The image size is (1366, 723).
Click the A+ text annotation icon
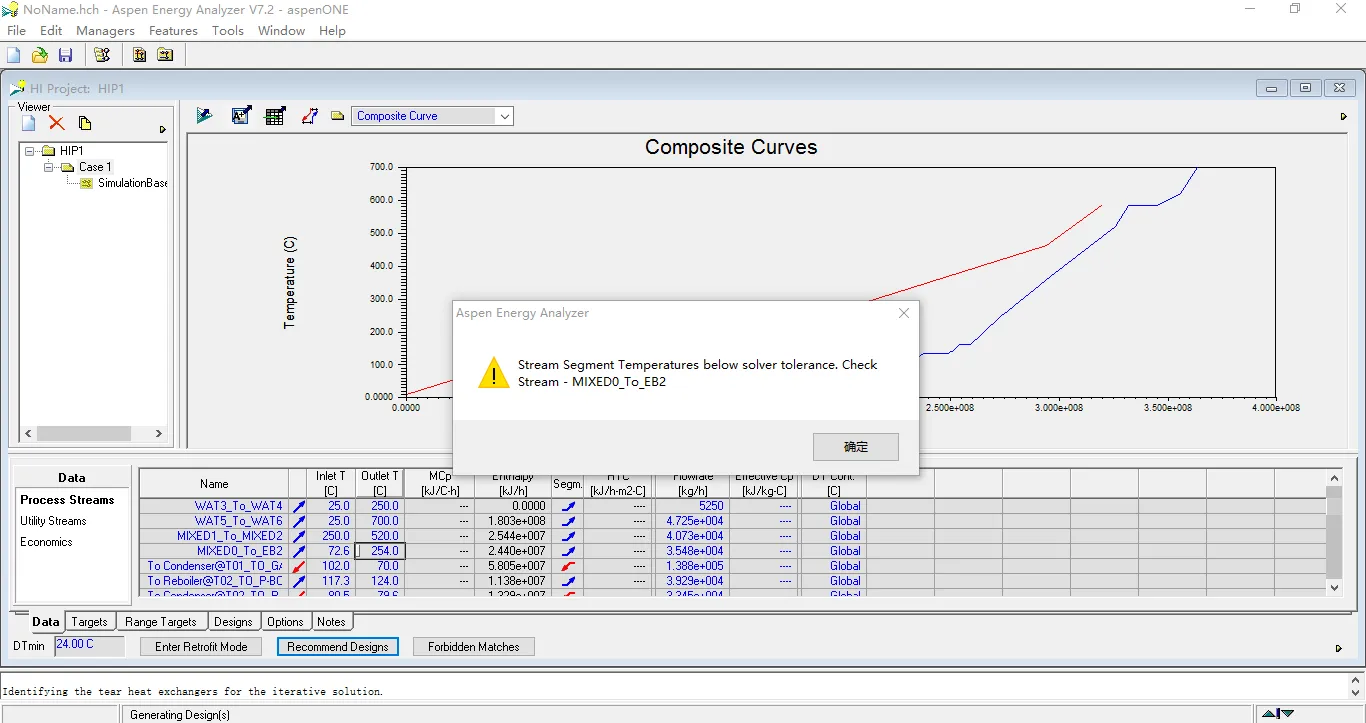(x=241, y=116)
